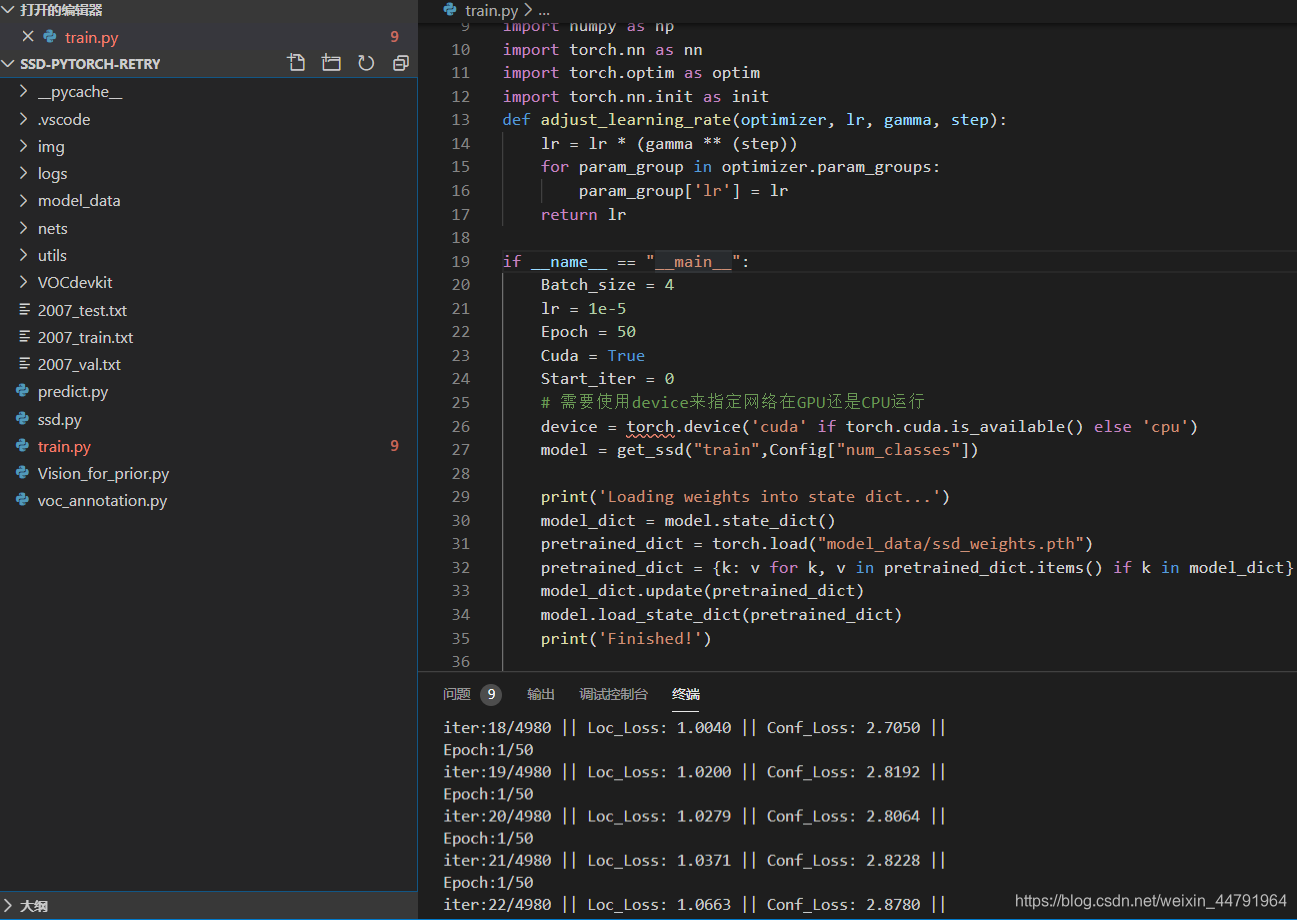1297x920 pixels.
Task: Click the problems count badge 9 on tab
Action: pos(490,694)
